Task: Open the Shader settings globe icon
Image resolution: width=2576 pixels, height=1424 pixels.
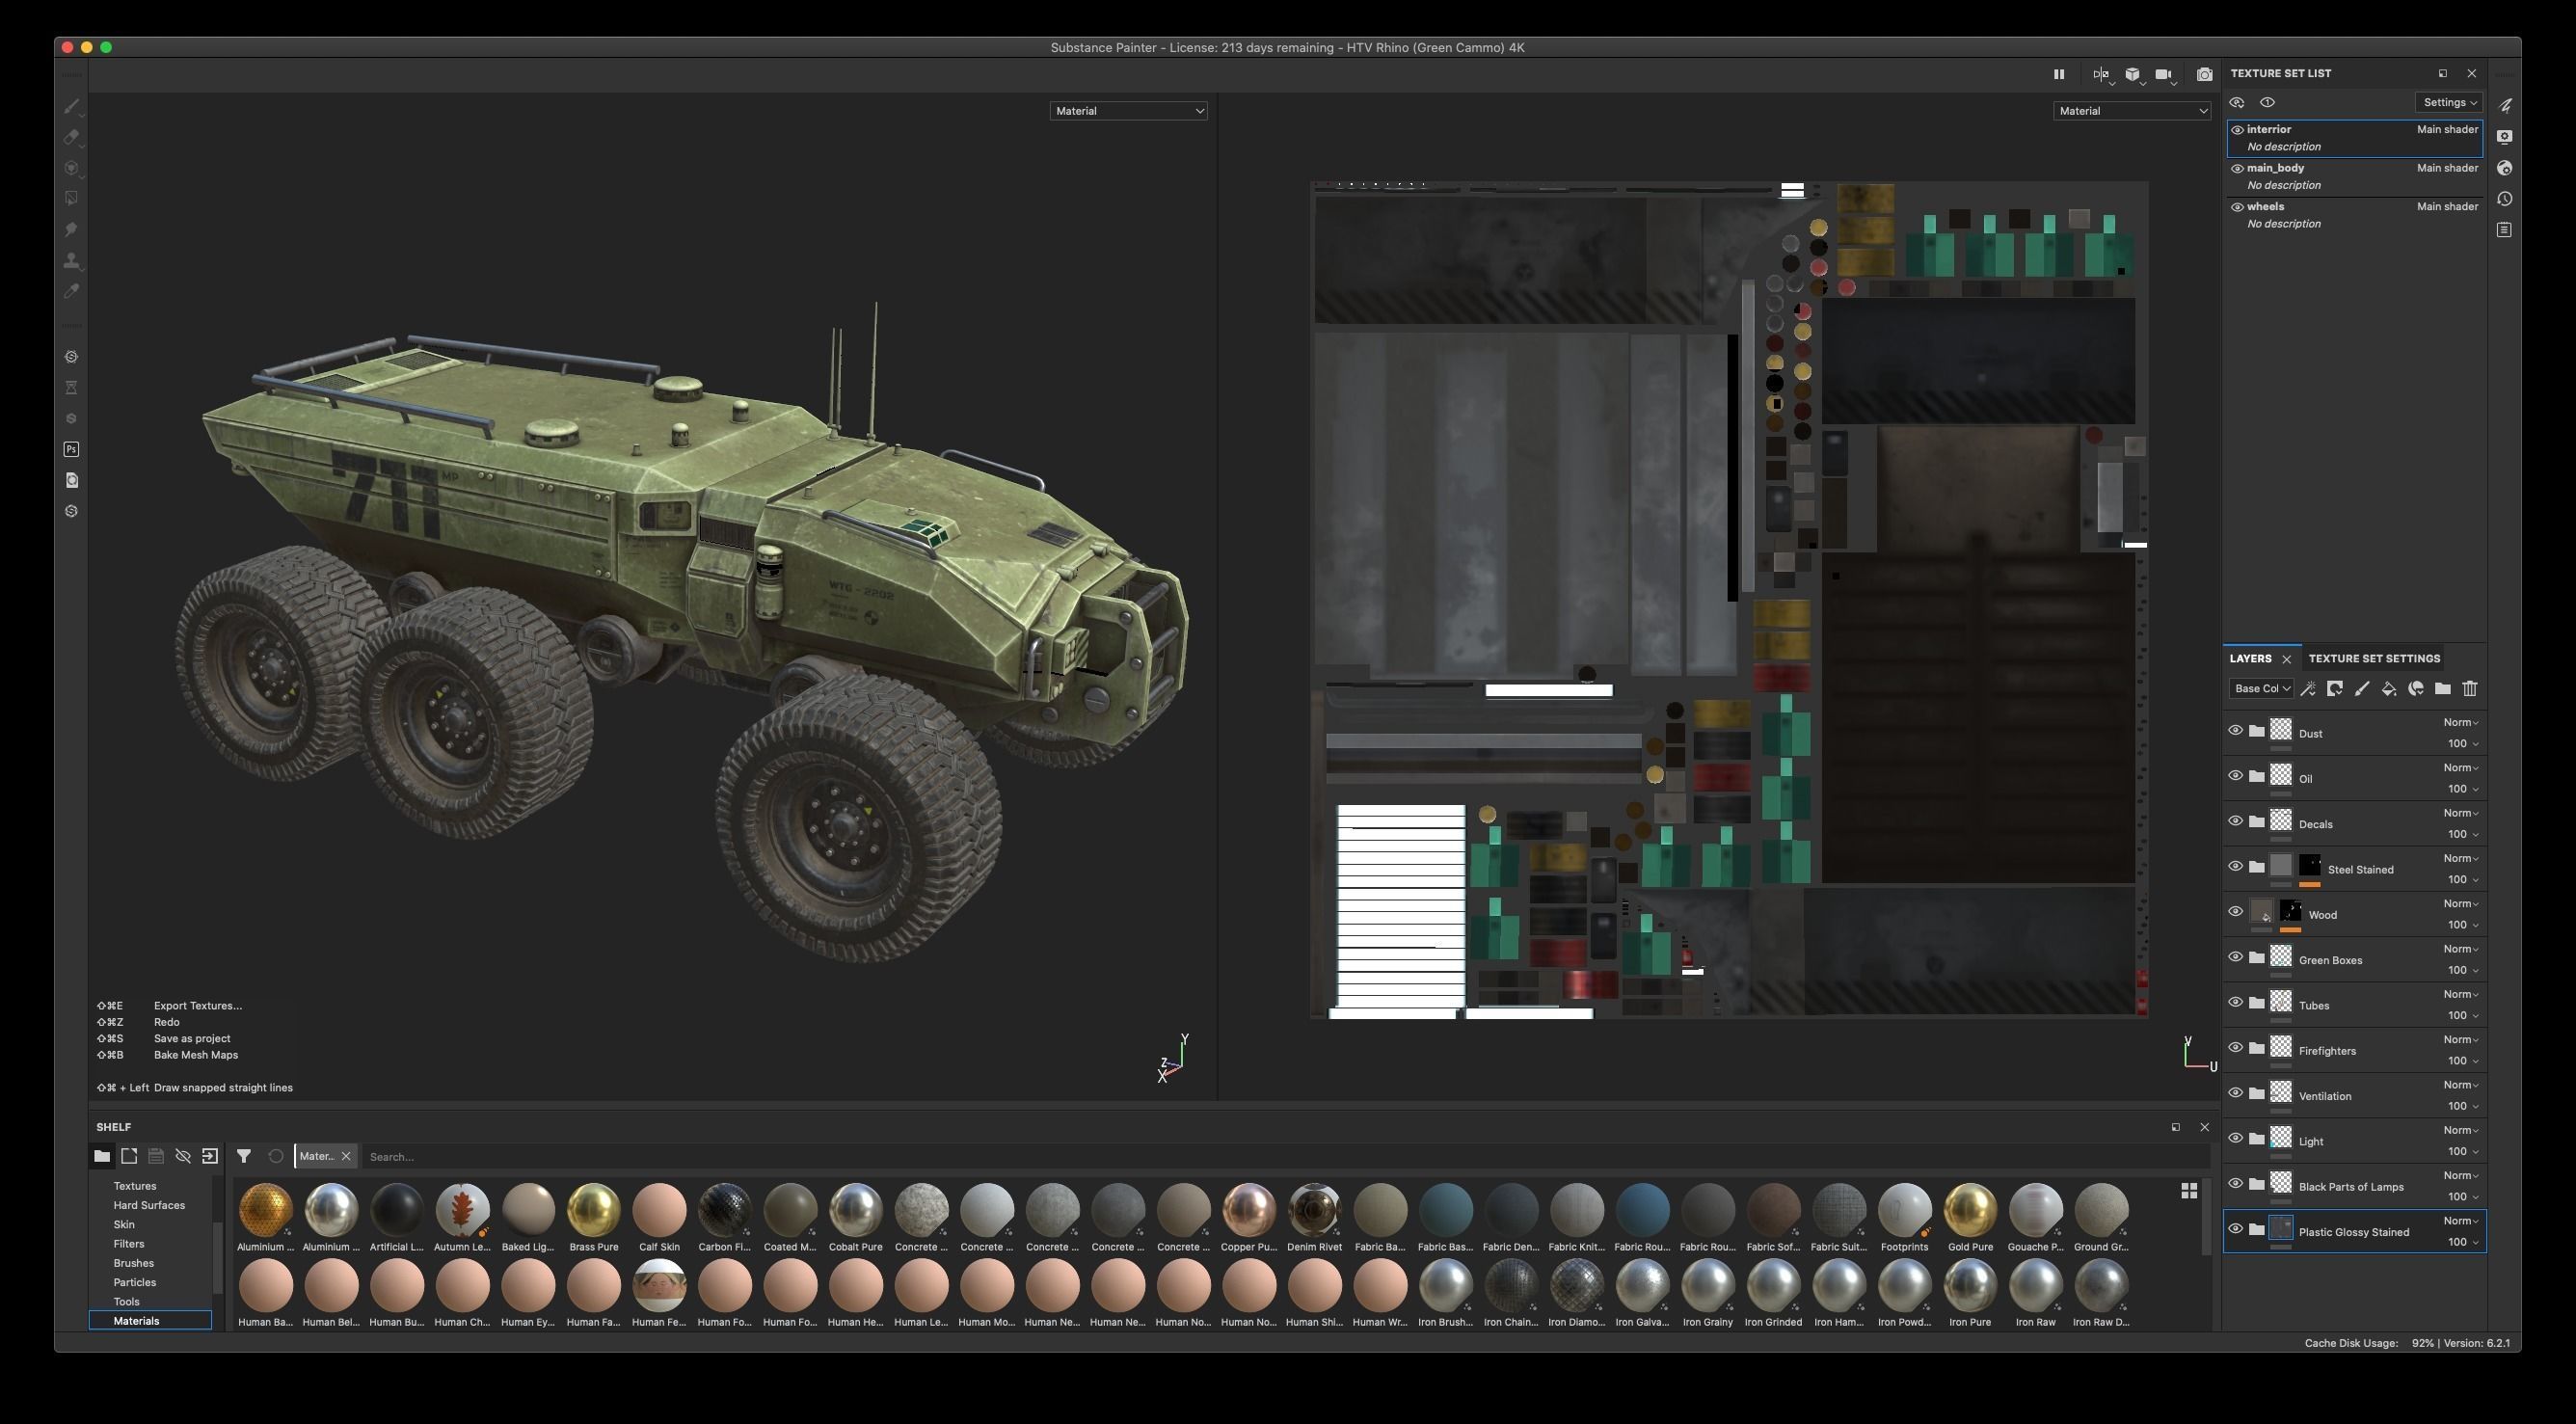Action: tap(2504, 168)
